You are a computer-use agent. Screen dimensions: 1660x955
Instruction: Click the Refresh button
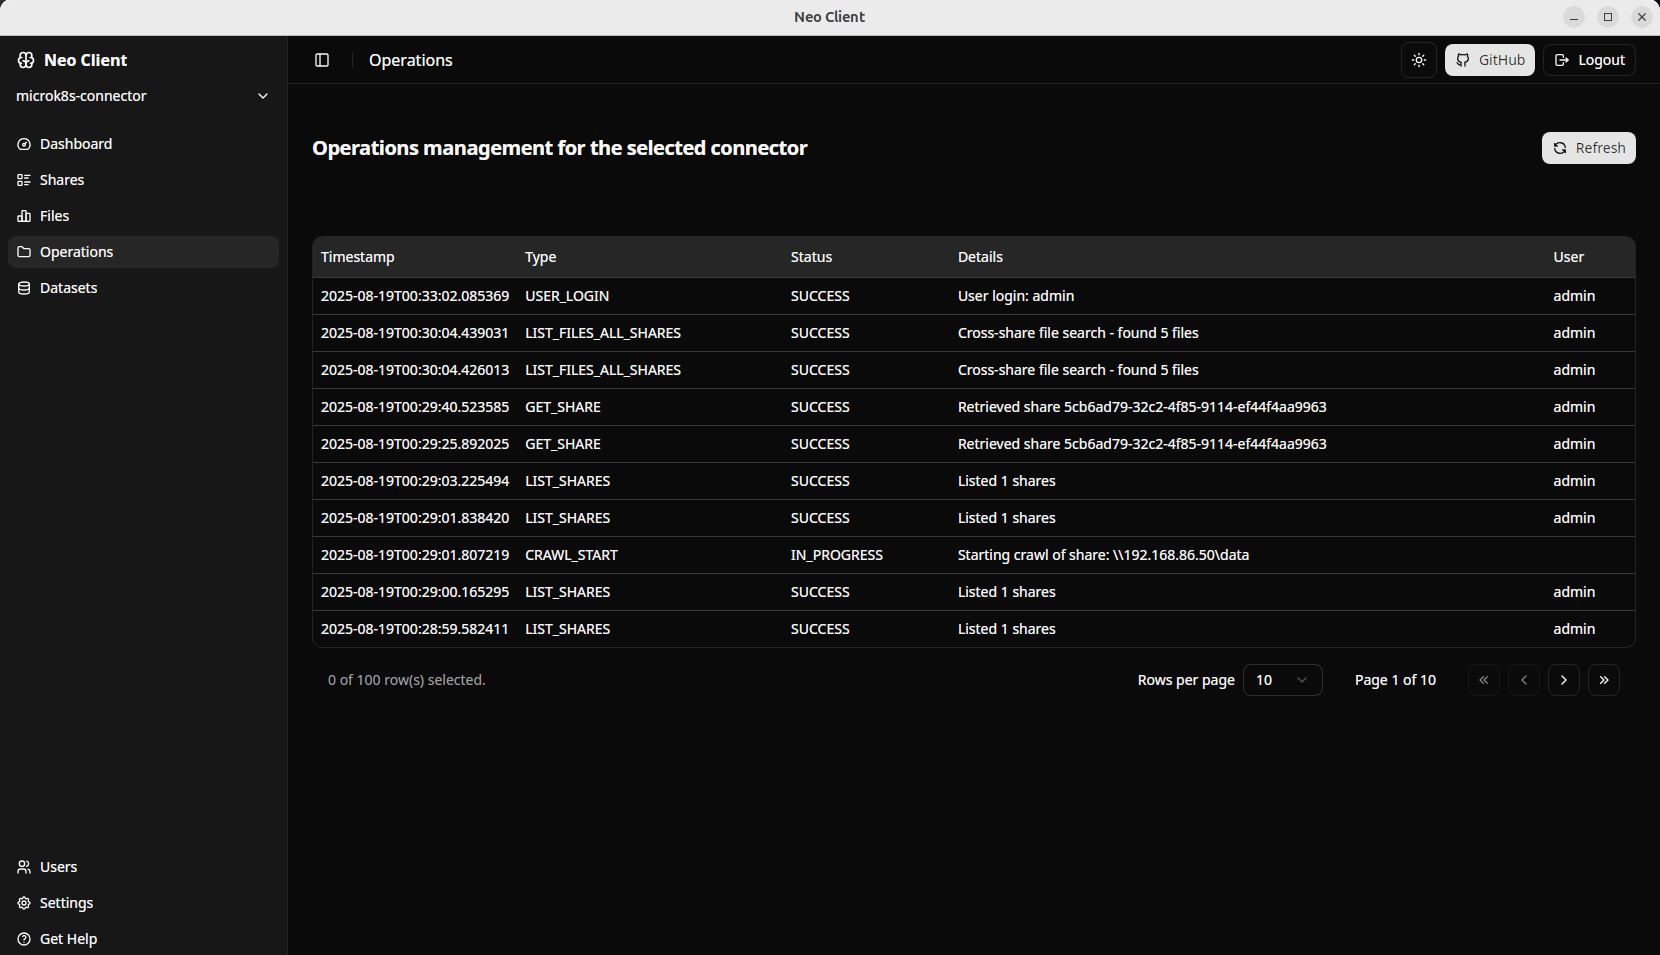(x=1588, y=147)
